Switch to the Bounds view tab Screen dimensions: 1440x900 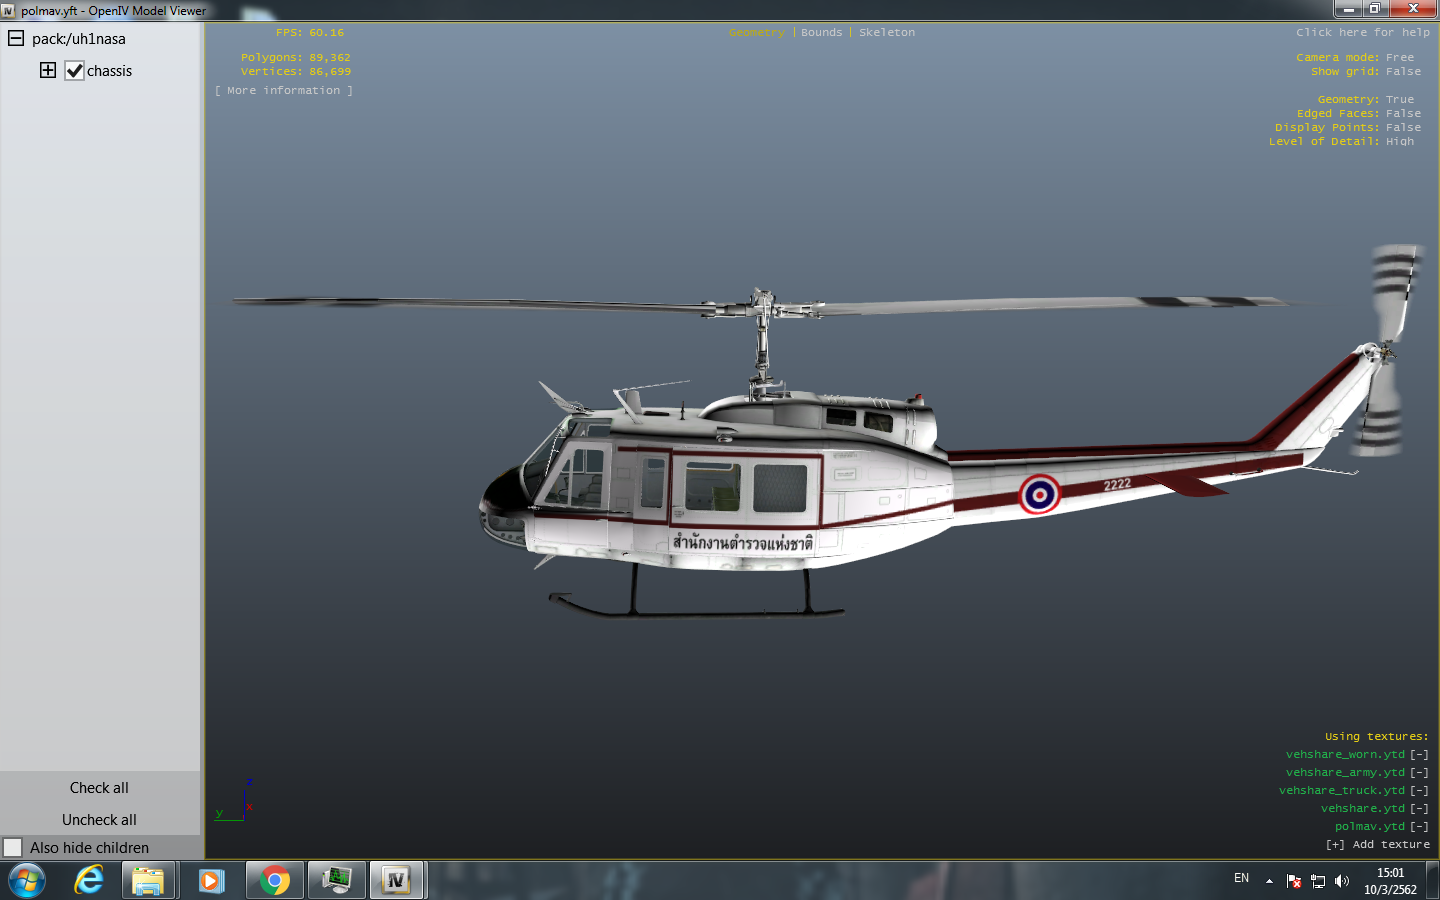pos(822,33)
